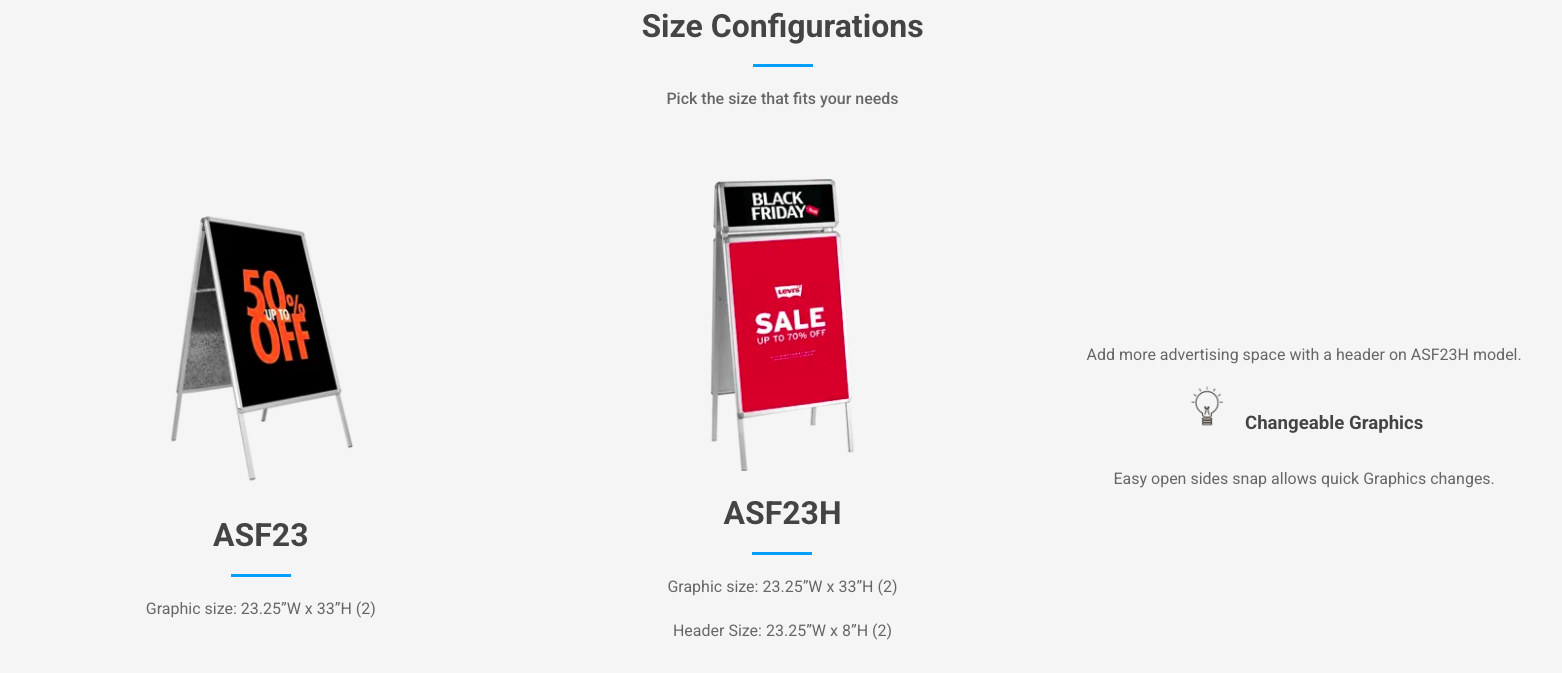Click the orange 50% OFF poster graphic
1562x673 pixels.
279,315
